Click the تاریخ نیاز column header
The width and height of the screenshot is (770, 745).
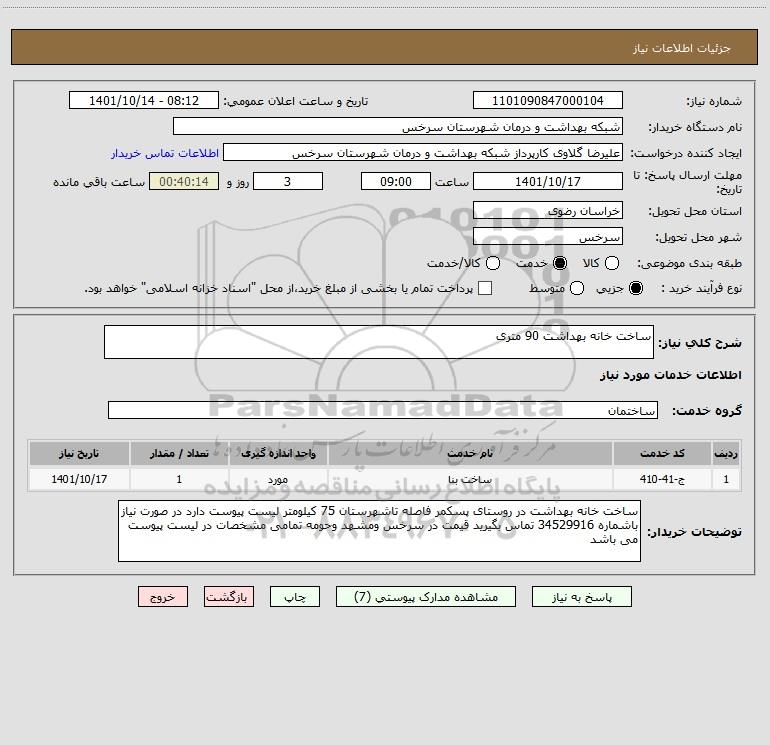point(79,453)
